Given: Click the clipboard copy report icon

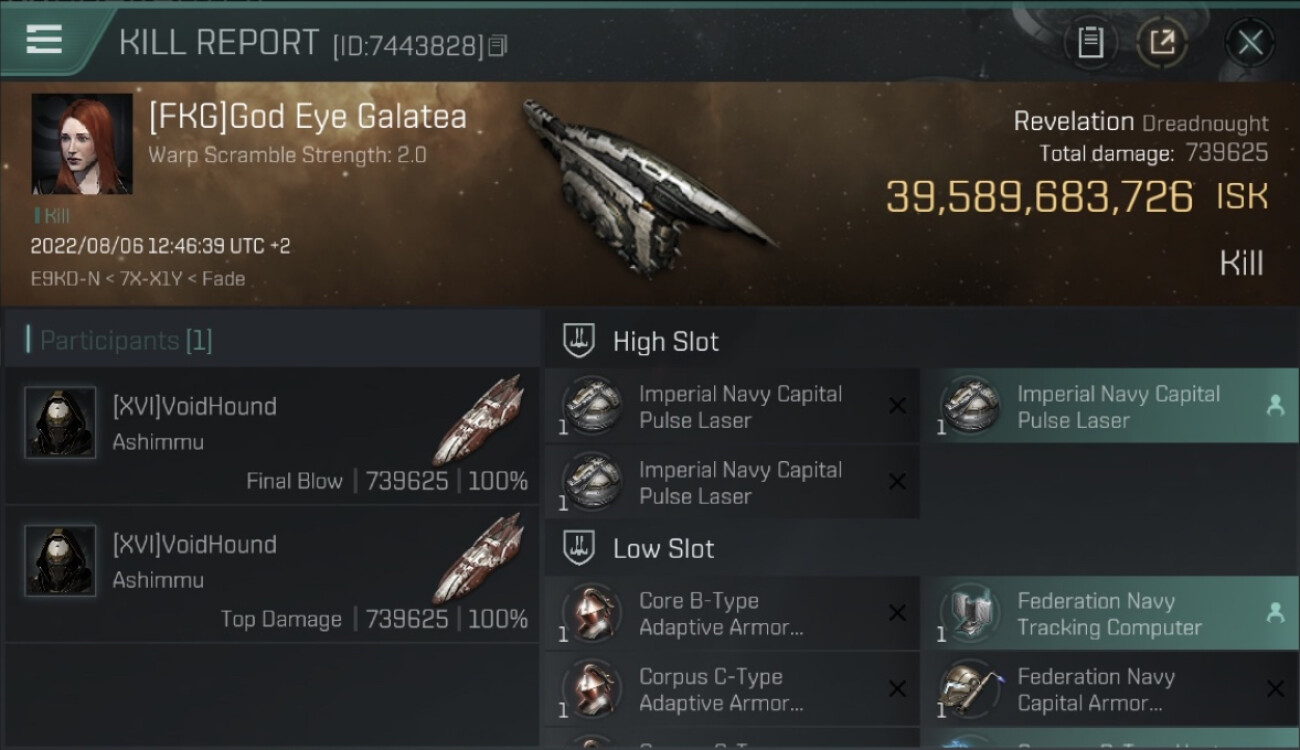Looking at the screenshot, I should click(1090, 42).
